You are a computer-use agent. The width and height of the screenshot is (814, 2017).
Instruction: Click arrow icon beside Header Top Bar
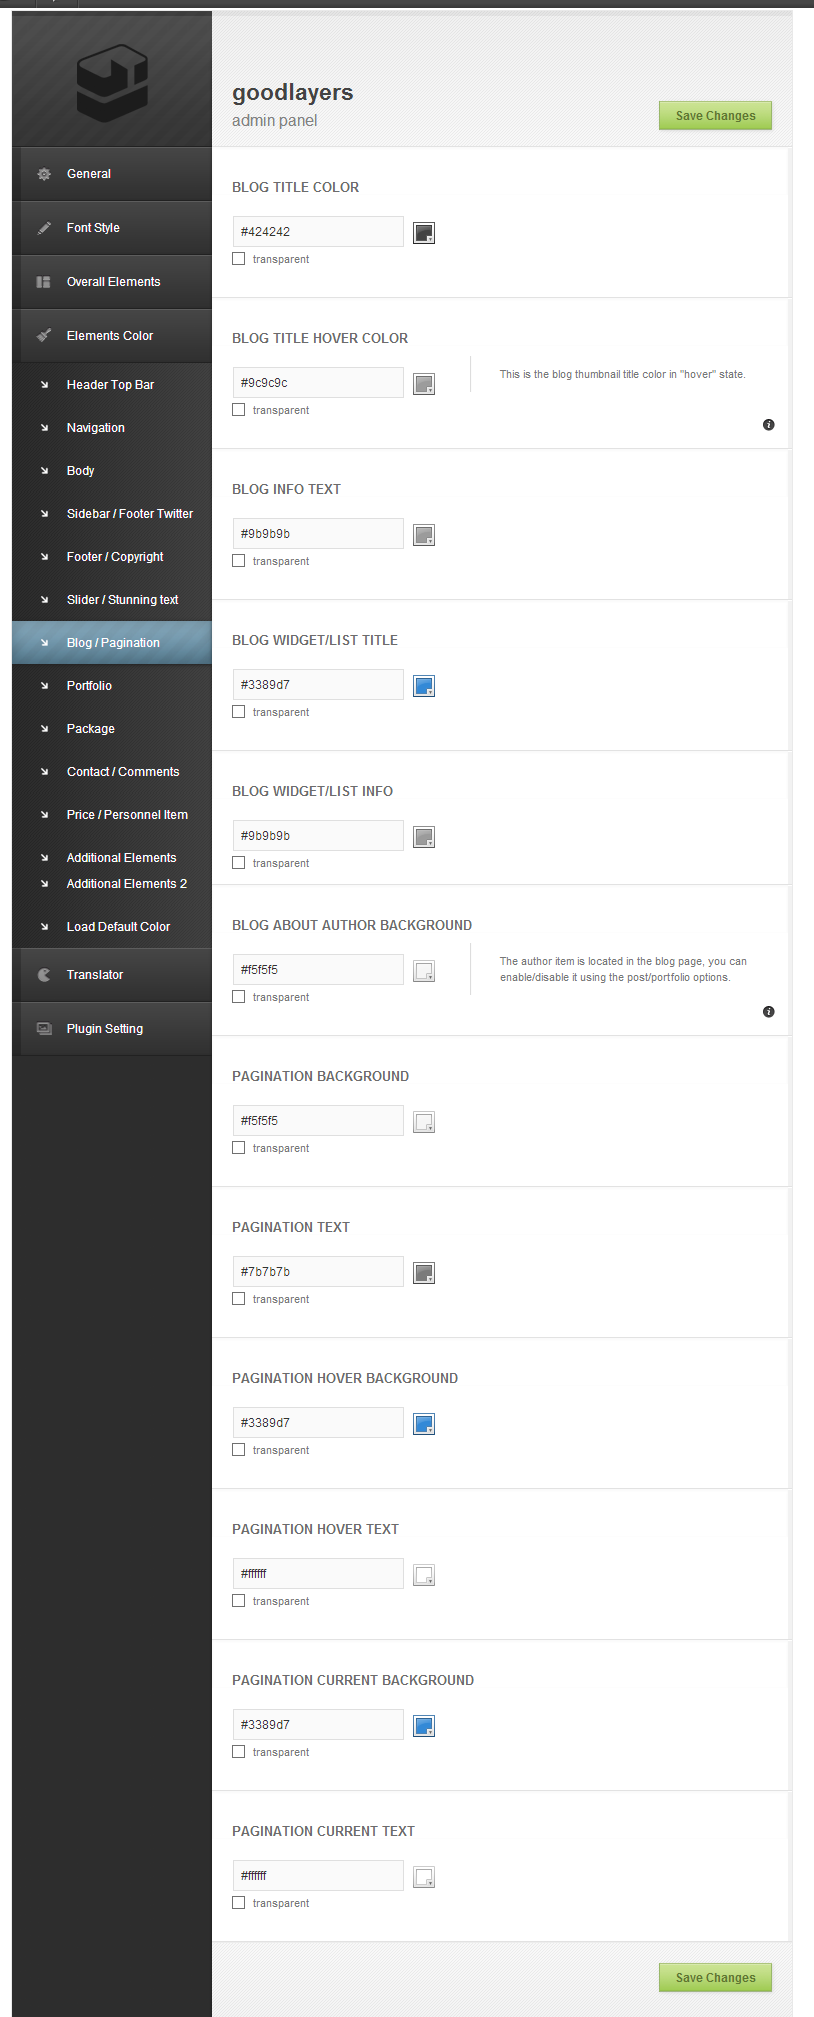[x=44, y=385]
